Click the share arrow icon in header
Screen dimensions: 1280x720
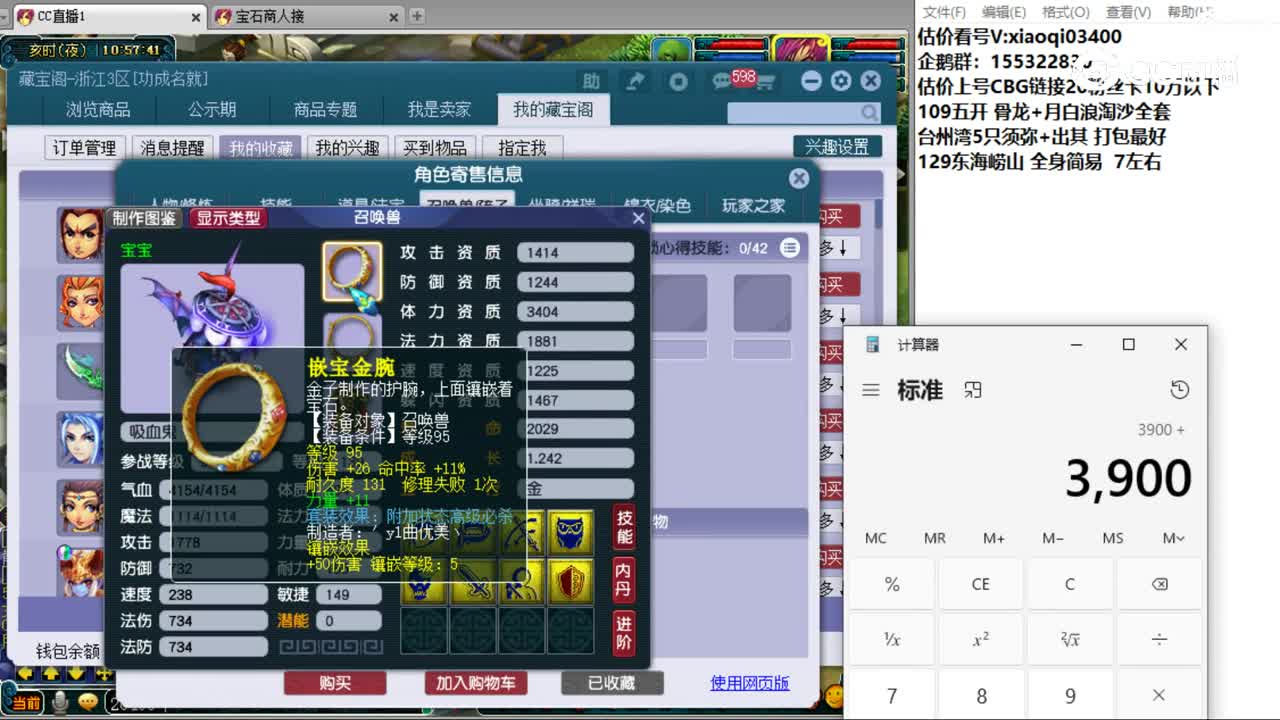(636, 81)
